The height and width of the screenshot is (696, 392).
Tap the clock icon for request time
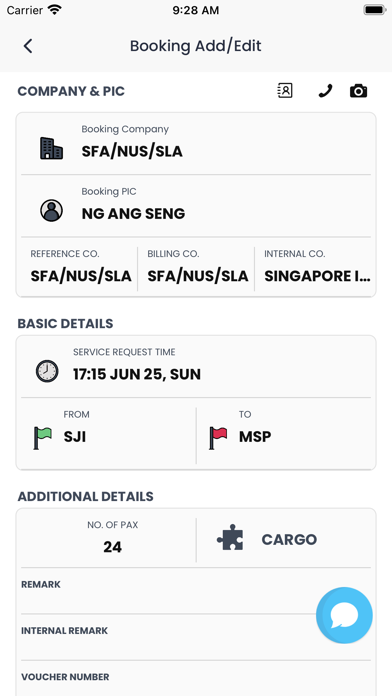pyautogui.click(x=47, y=371)
